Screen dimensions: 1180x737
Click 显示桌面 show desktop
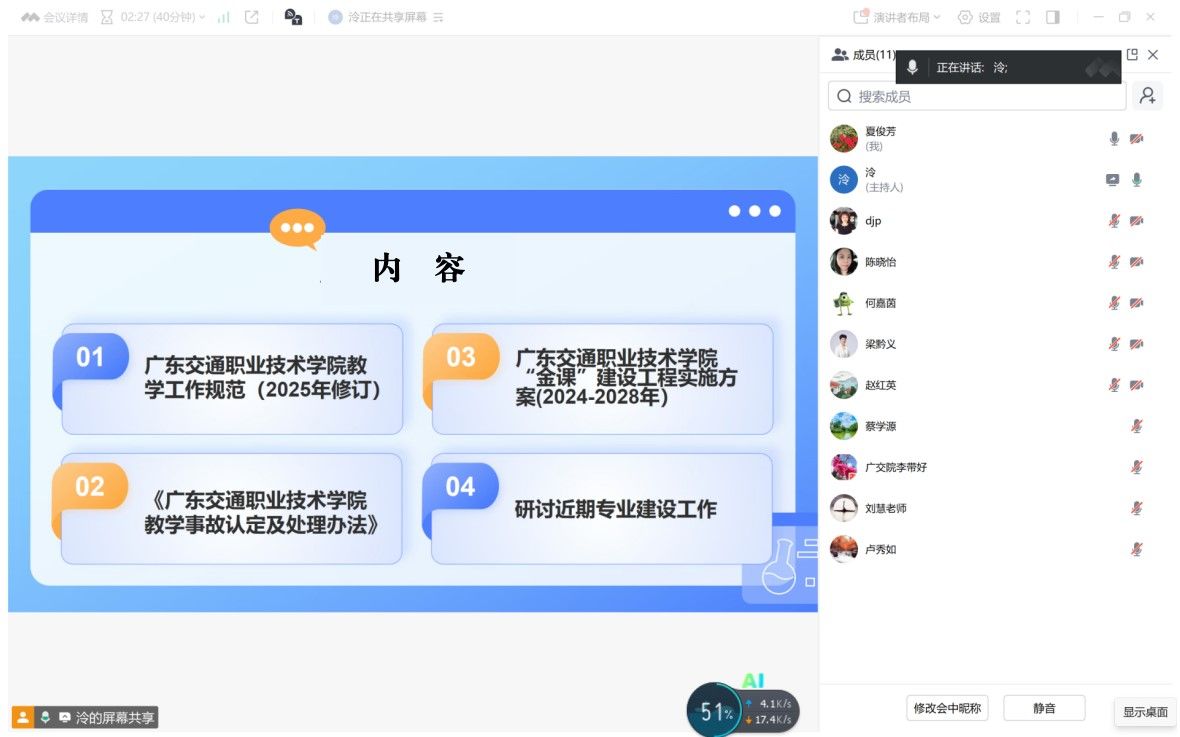point(1145,712)
